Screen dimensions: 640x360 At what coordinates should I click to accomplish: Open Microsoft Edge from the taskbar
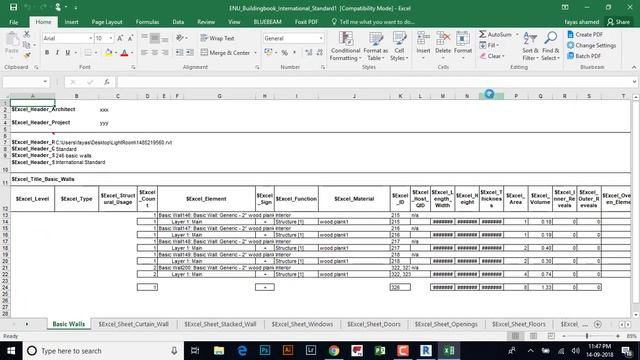coord(242,351)
